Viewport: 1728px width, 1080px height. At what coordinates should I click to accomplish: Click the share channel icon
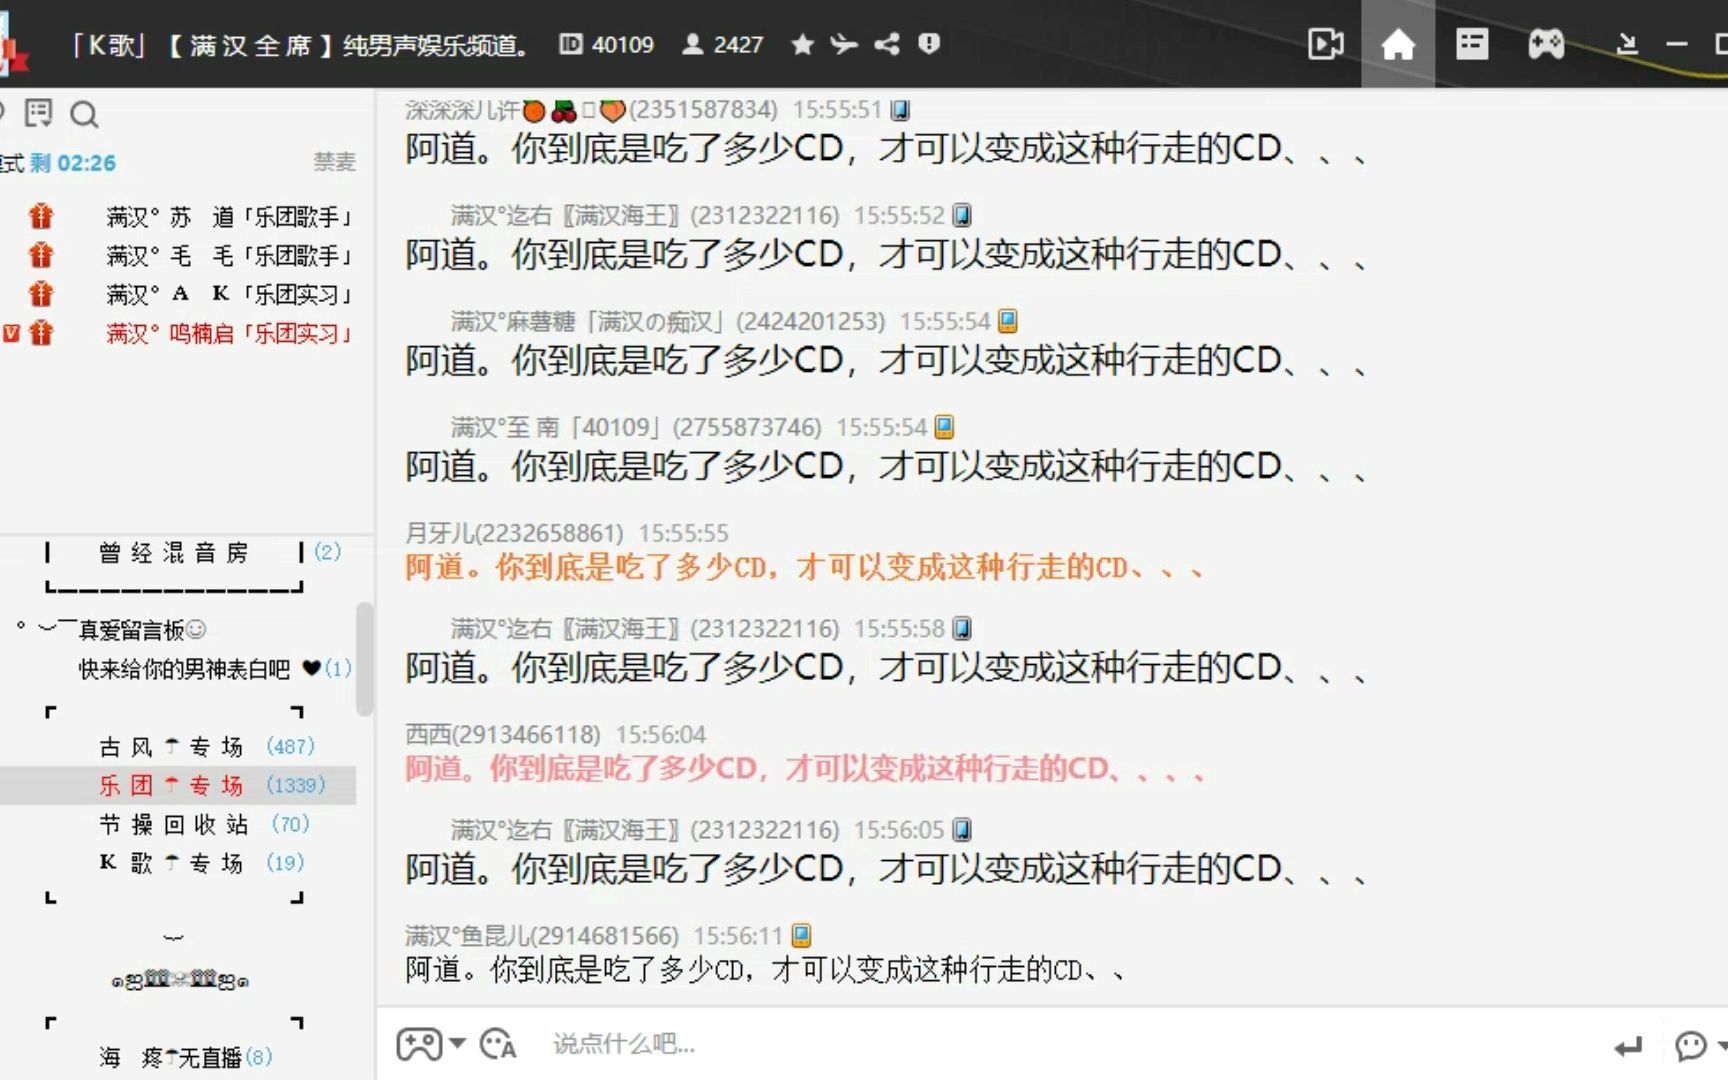coord(887,44)
